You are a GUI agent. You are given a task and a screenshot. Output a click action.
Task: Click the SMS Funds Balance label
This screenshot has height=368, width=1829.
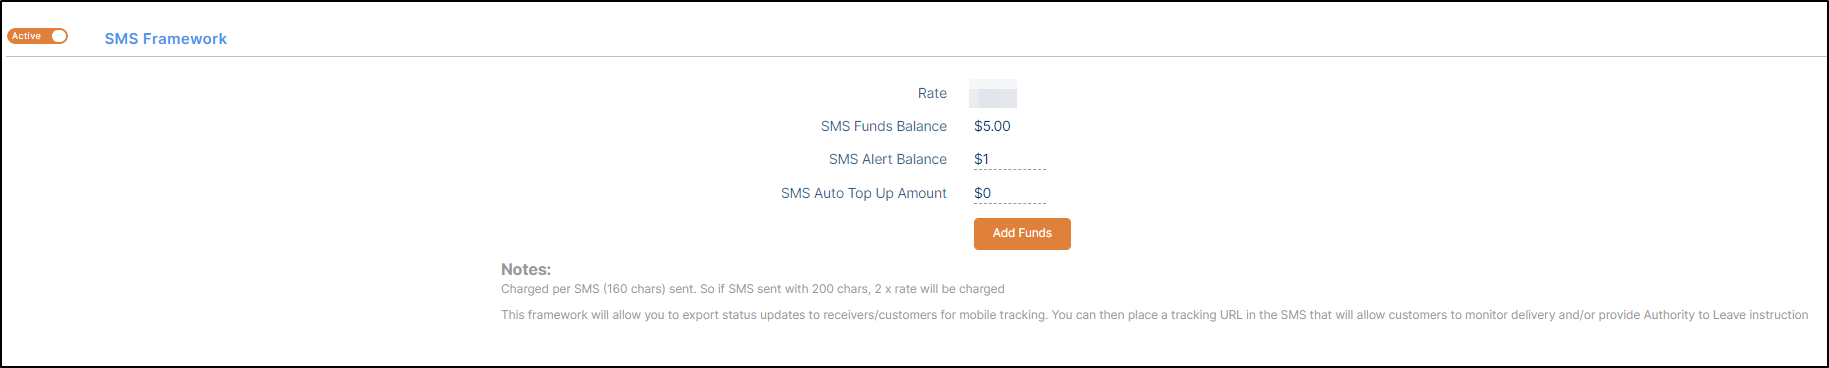coord(884,126)
